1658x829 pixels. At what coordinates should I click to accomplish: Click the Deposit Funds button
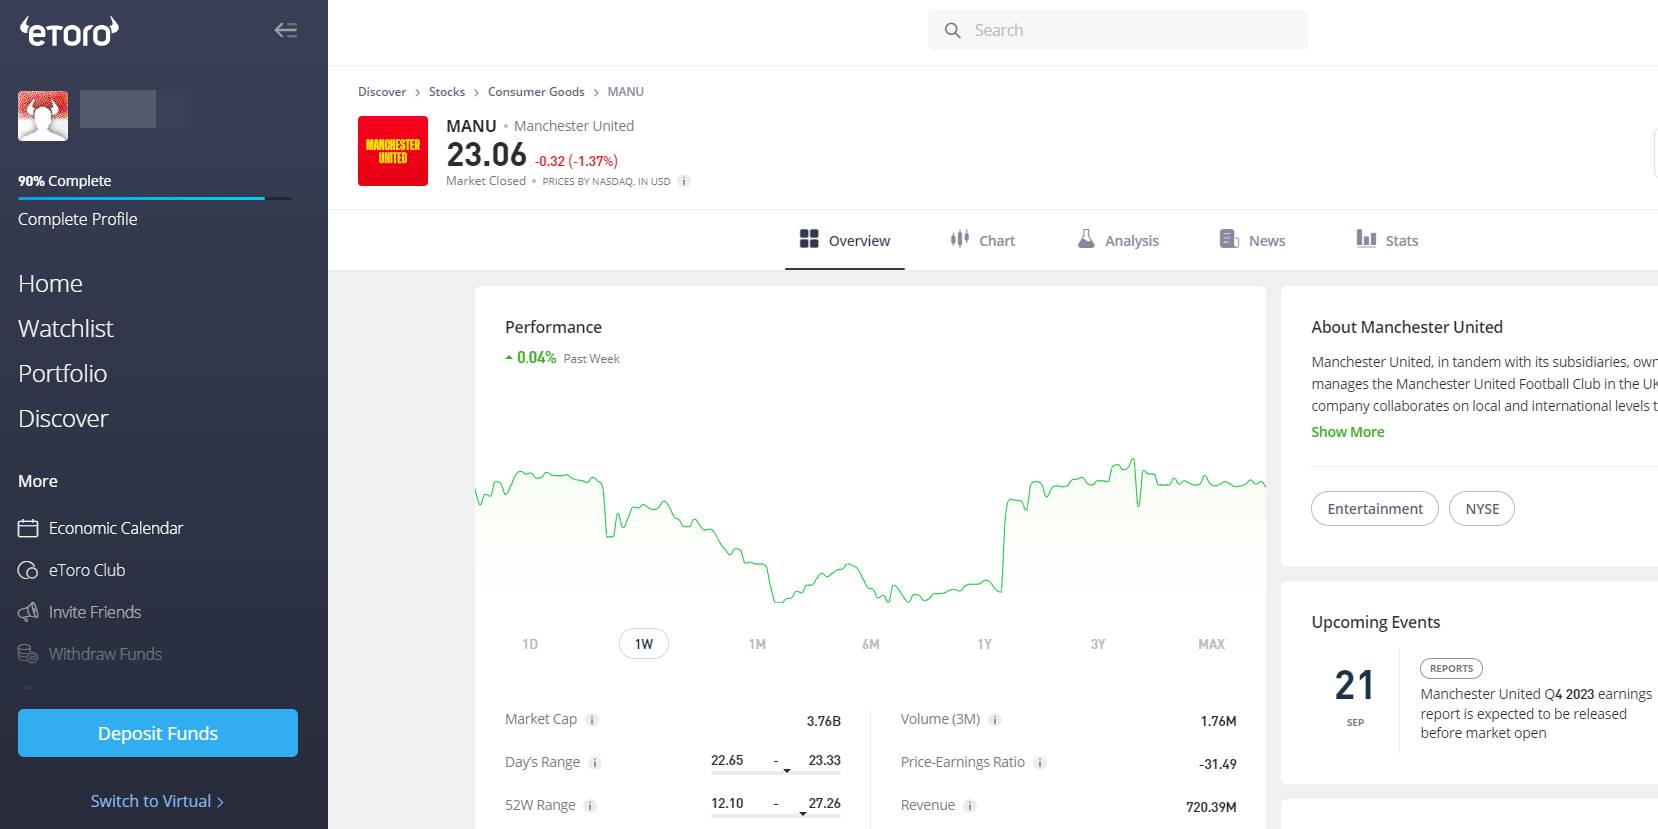coord(158,733)
